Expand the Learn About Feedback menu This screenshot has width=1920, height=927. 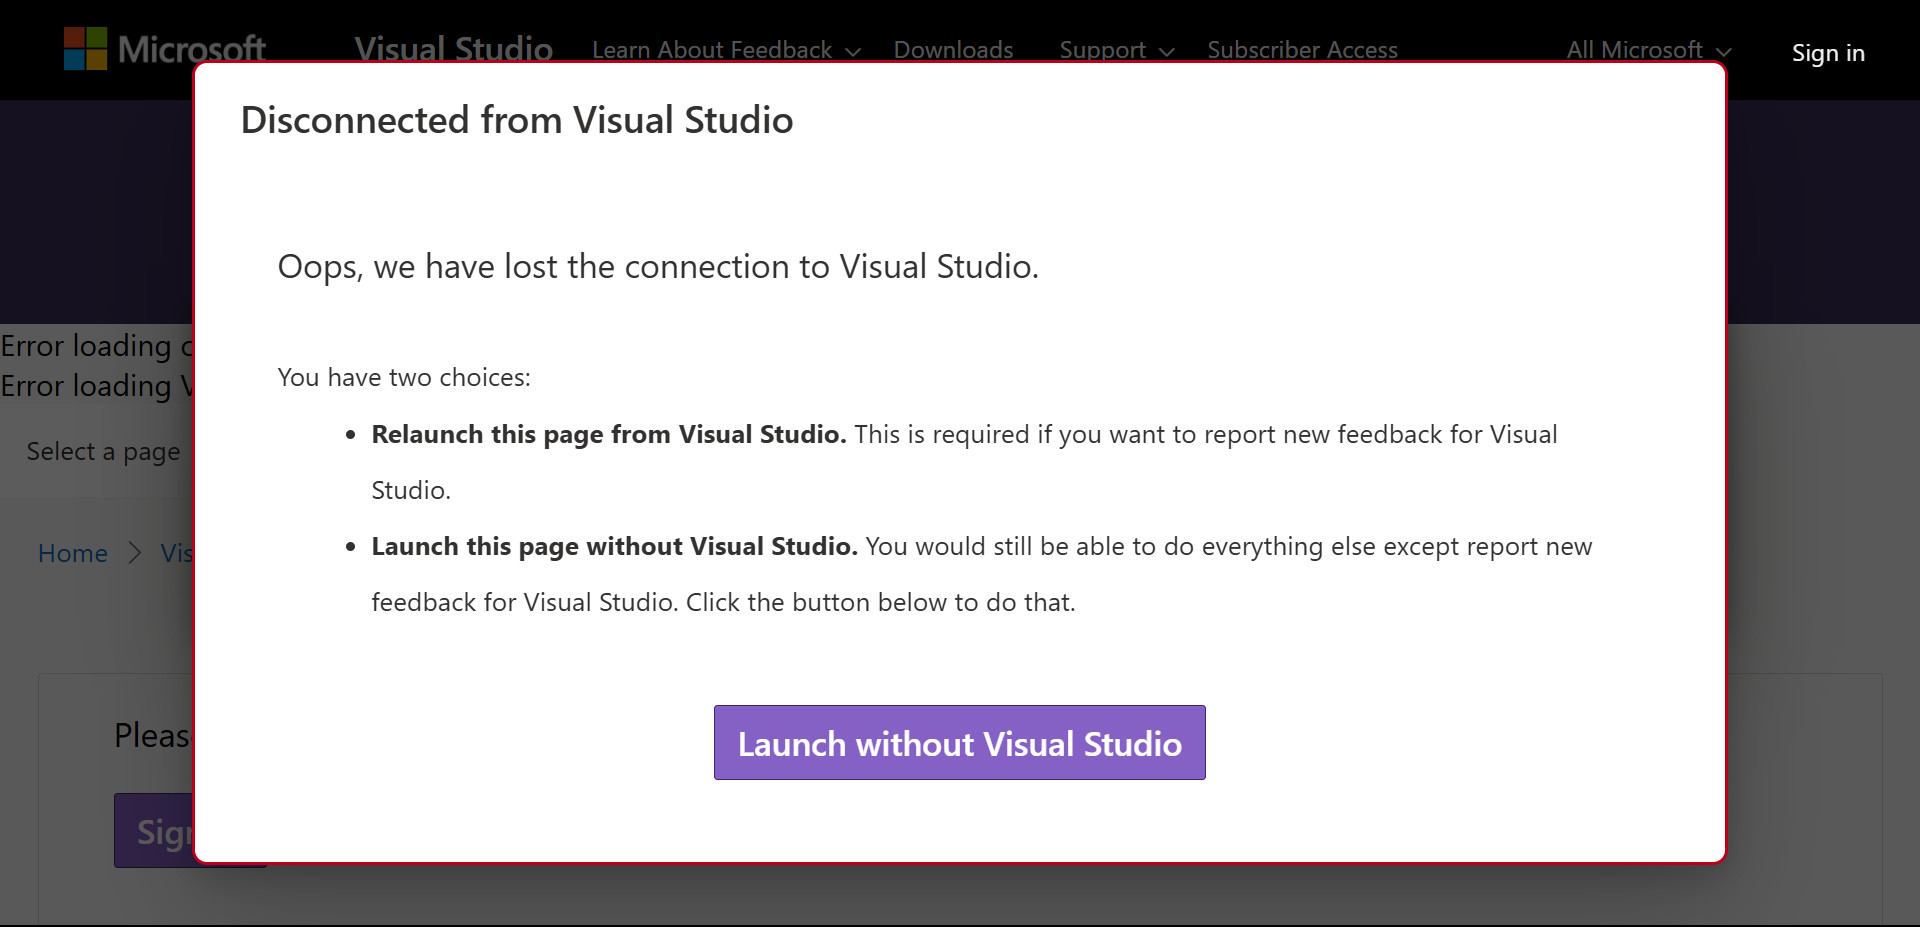coord(726,50)
